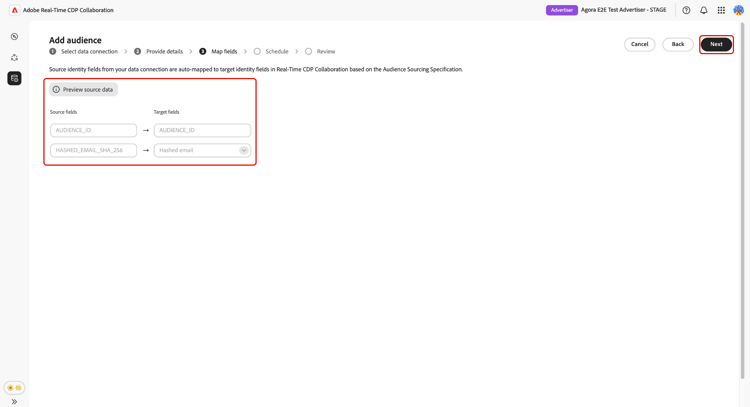Click Adobe Real-Time CDP Collaboration title

click(68, 10)
